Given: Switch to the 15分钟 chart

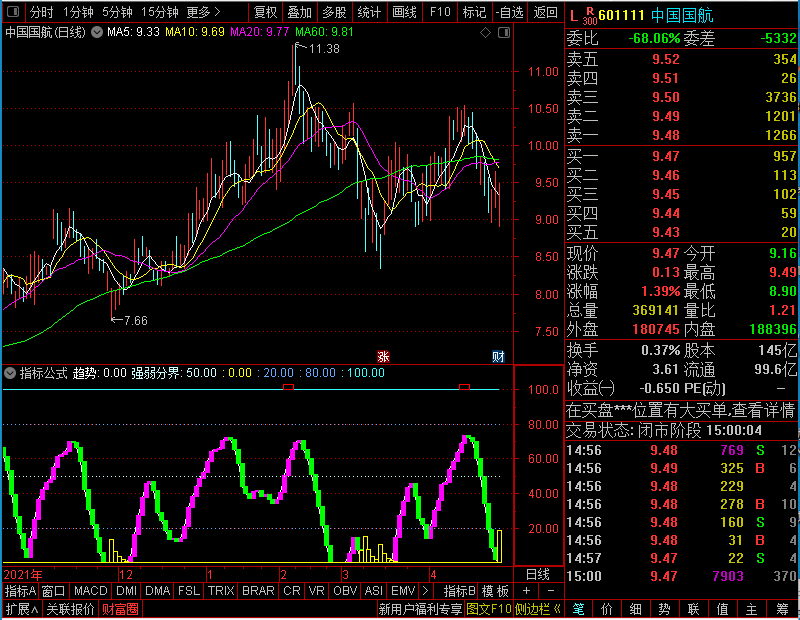Looking at the screenshot, I should click(x=159, y=12).
